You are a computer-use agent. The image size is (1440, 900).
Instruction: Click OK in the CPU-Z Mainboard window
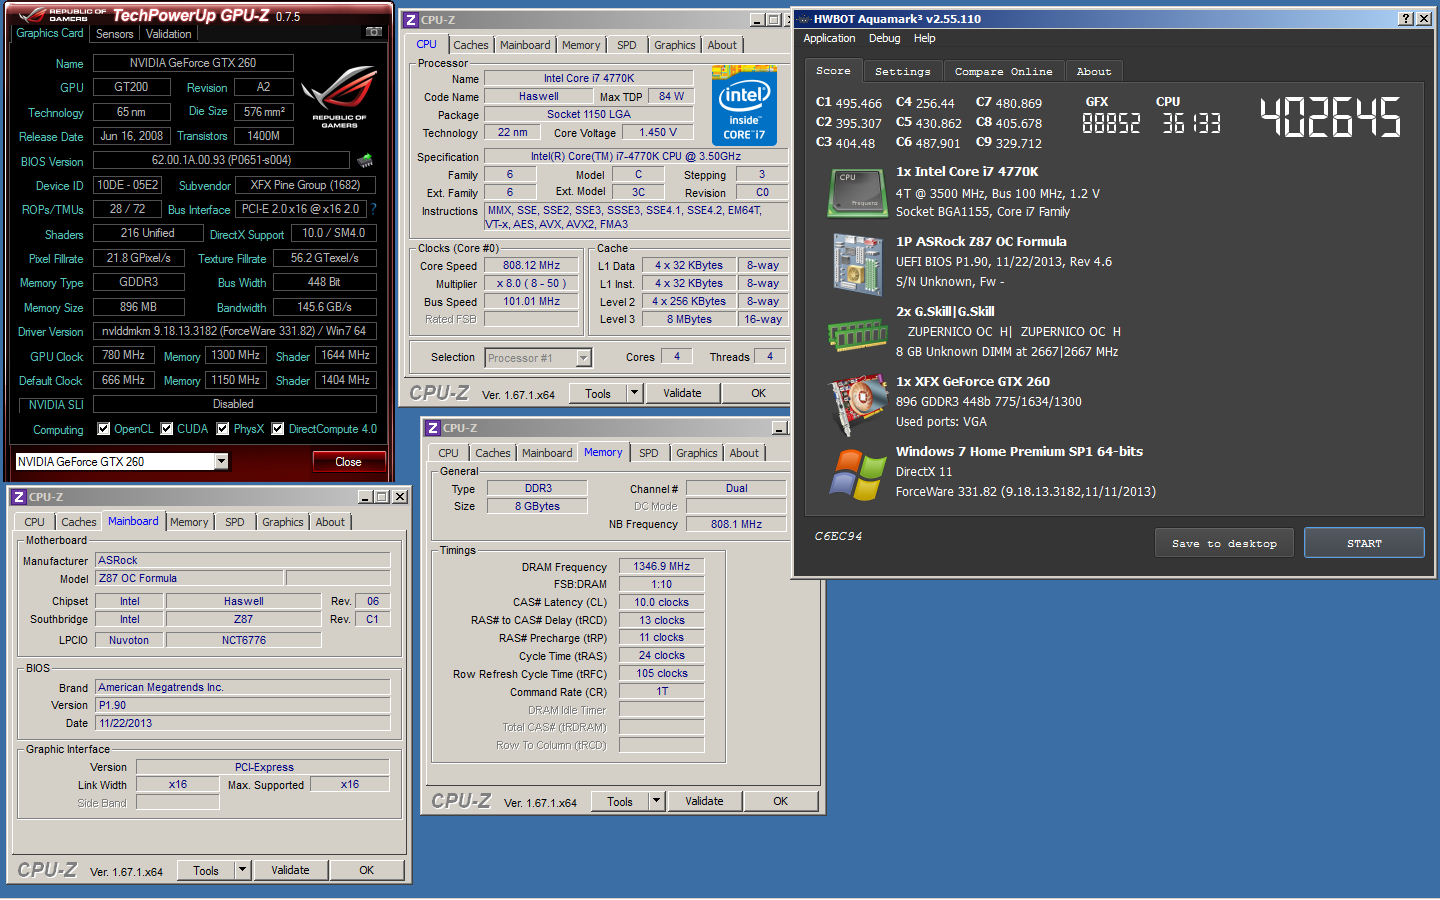(367, 870)
